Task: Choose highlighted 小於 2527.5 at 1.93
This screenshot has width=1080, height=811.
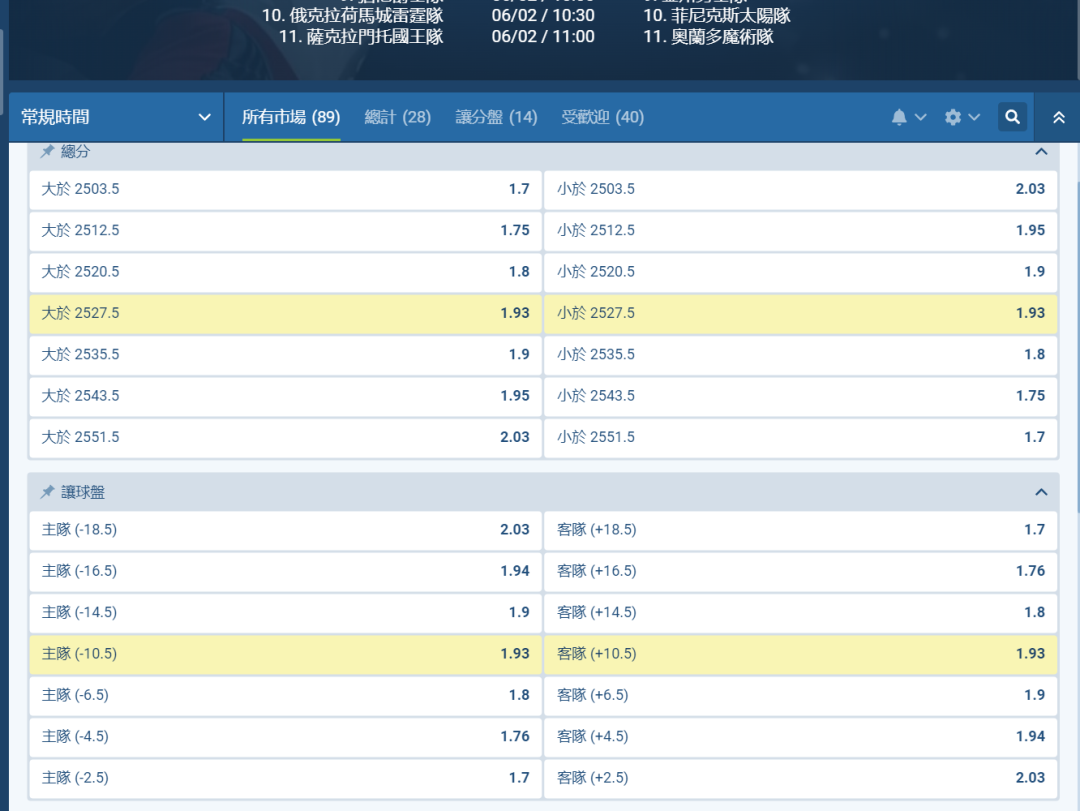Action: (x=800, y=313)
